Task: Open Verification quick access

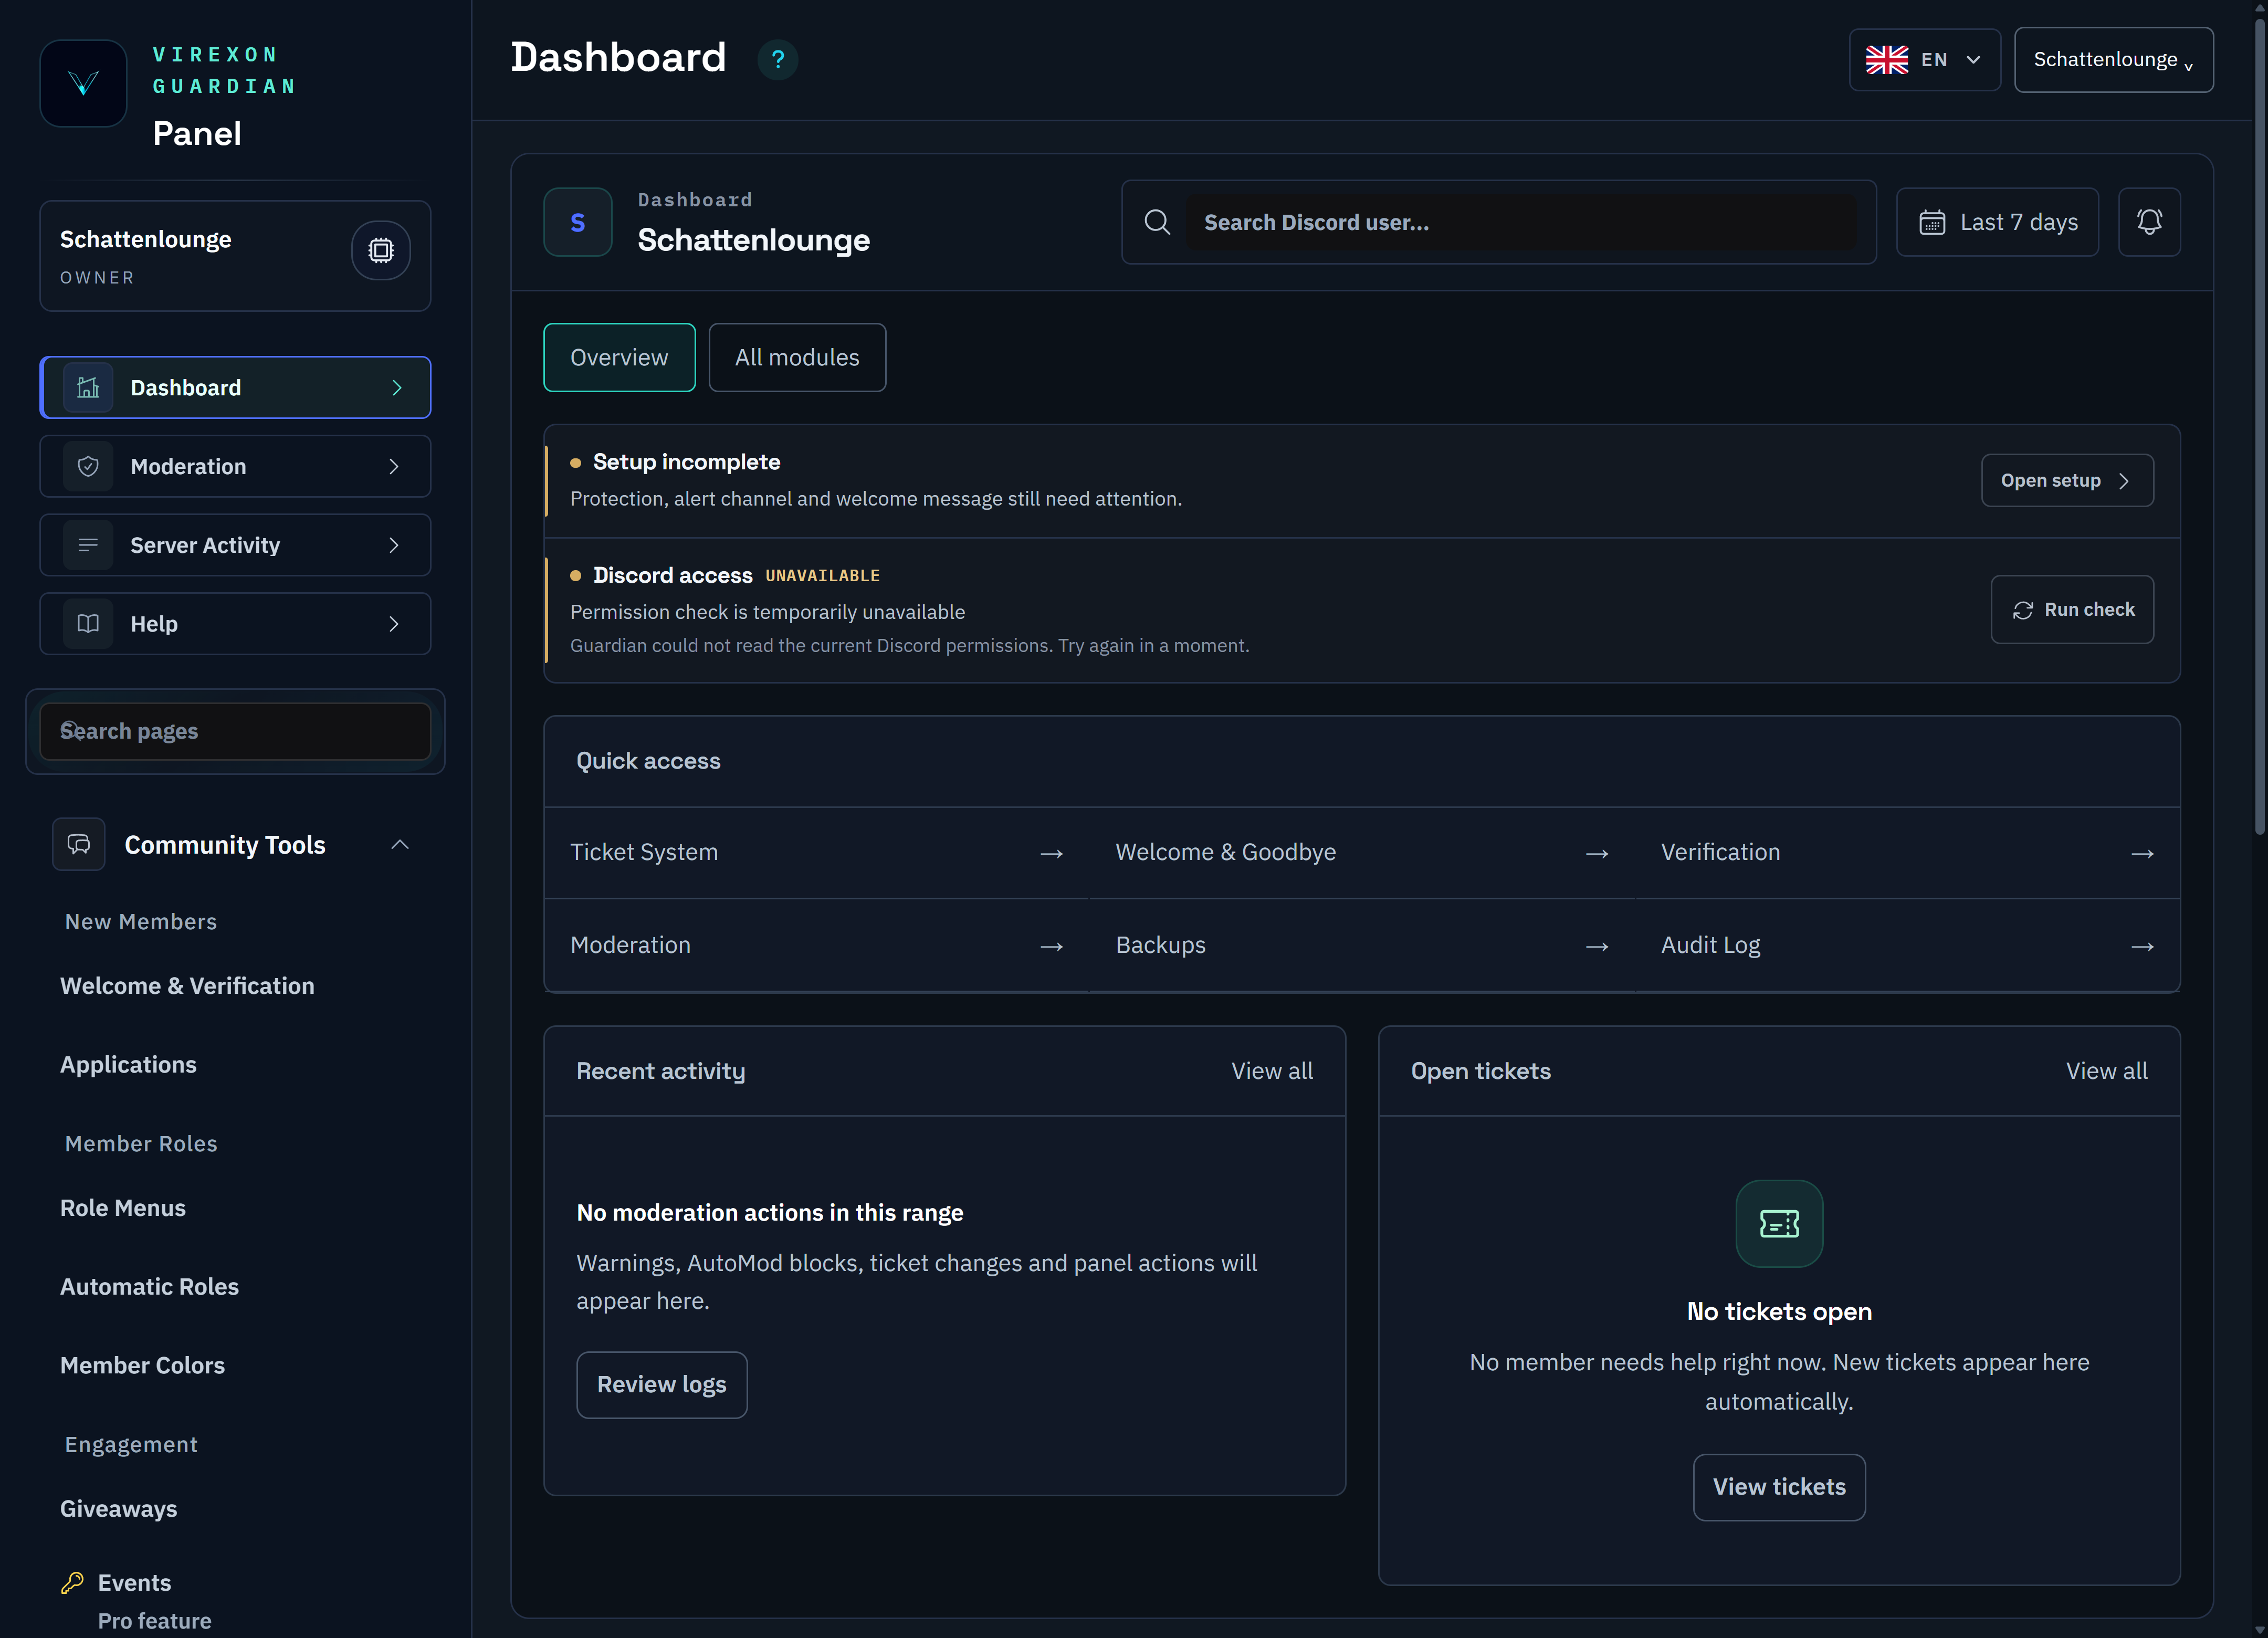Action: click(x=1907, y=853)
